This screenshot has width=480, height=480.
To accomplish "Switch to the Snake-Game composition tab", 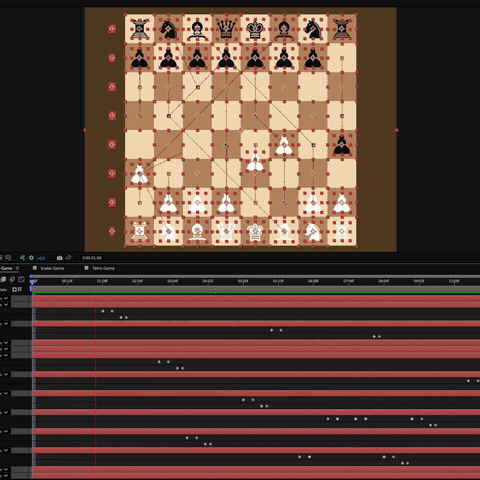I will (52, 268).
